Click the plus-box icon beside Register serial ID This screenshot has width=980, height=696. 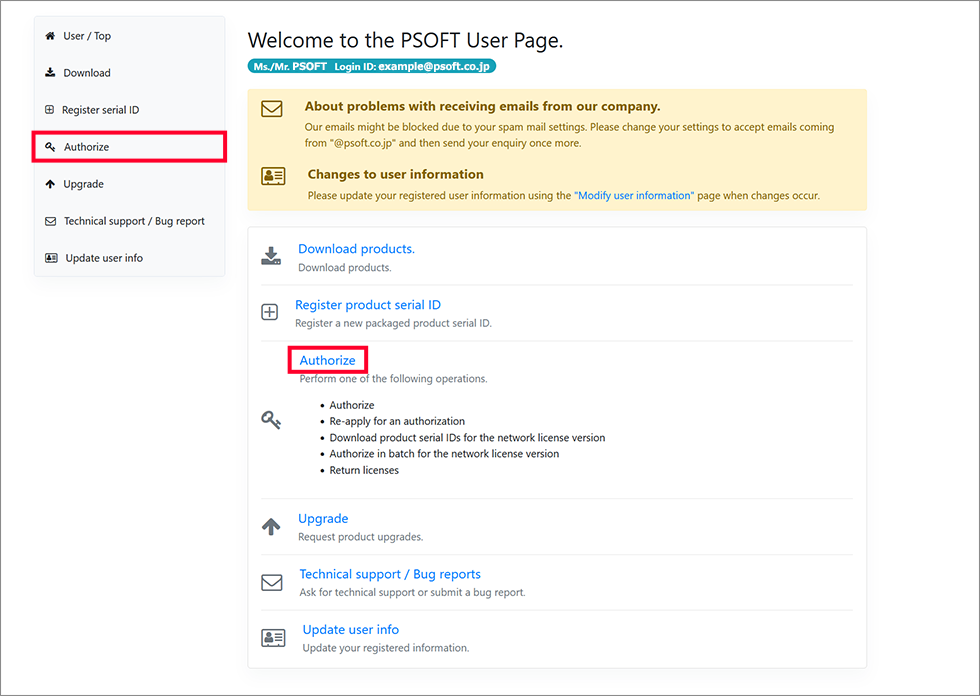click(x=50, y=110)
